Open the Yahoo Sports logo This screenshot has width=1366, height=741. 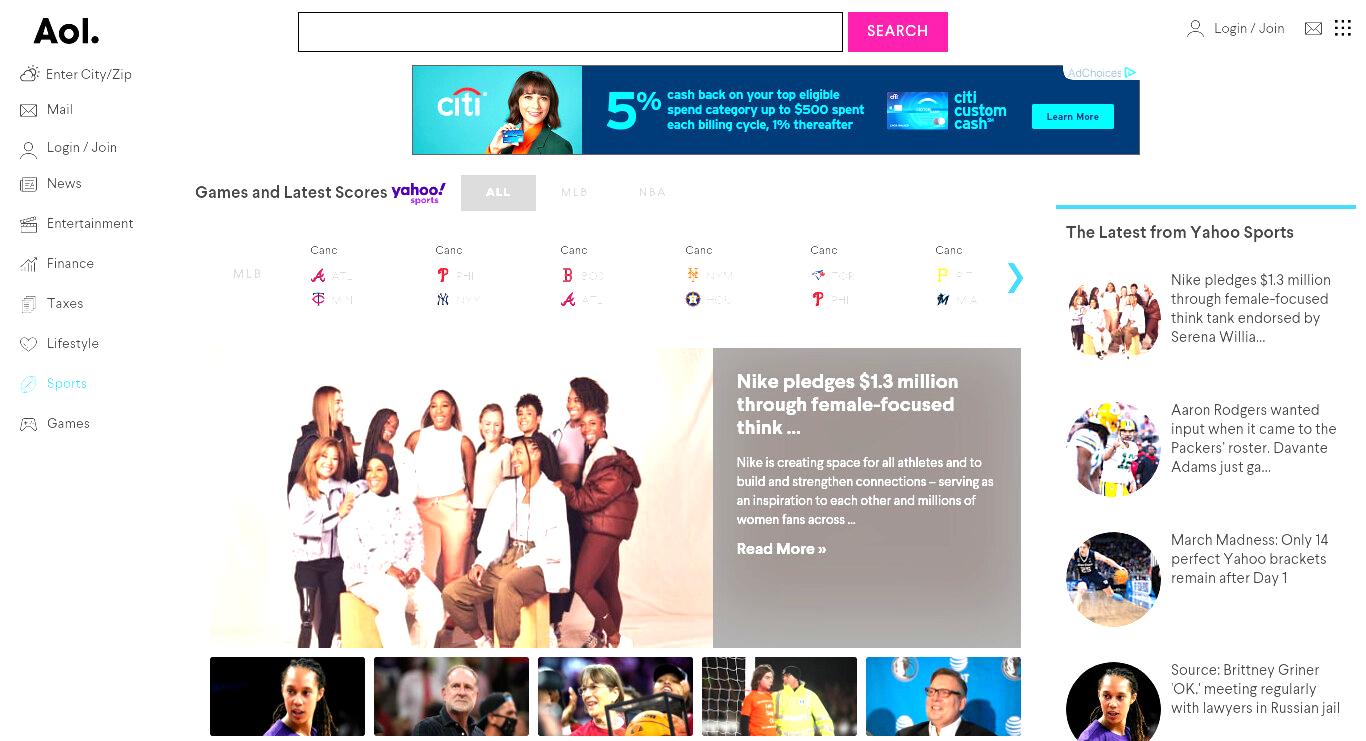pos(418,192)
